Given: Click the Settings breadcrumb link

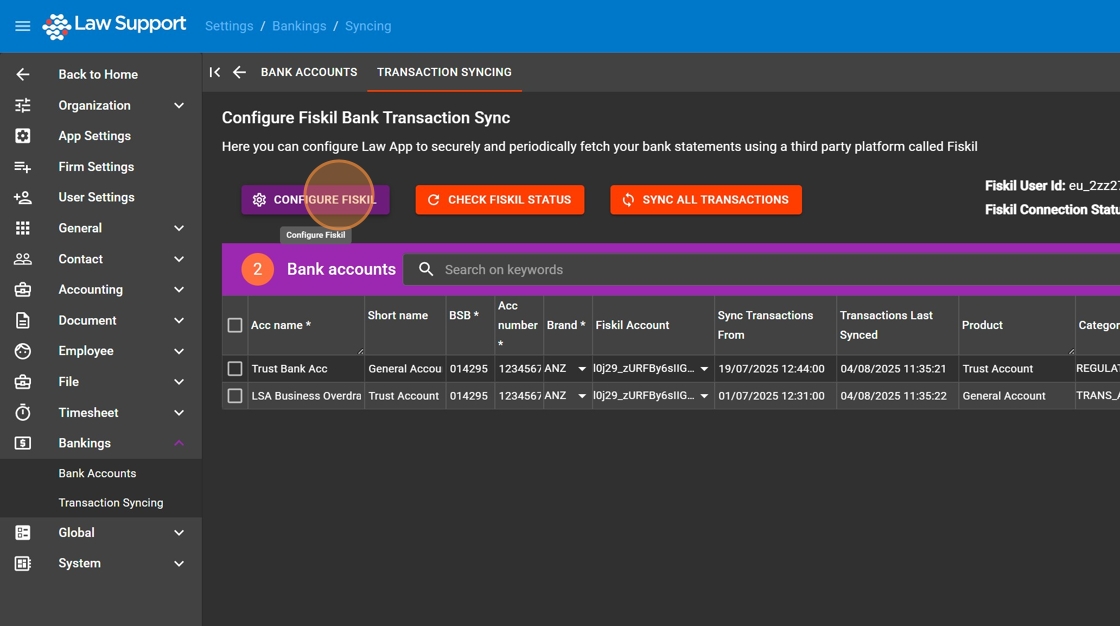Looking at the screenshot, I should (x=229, y=26).
